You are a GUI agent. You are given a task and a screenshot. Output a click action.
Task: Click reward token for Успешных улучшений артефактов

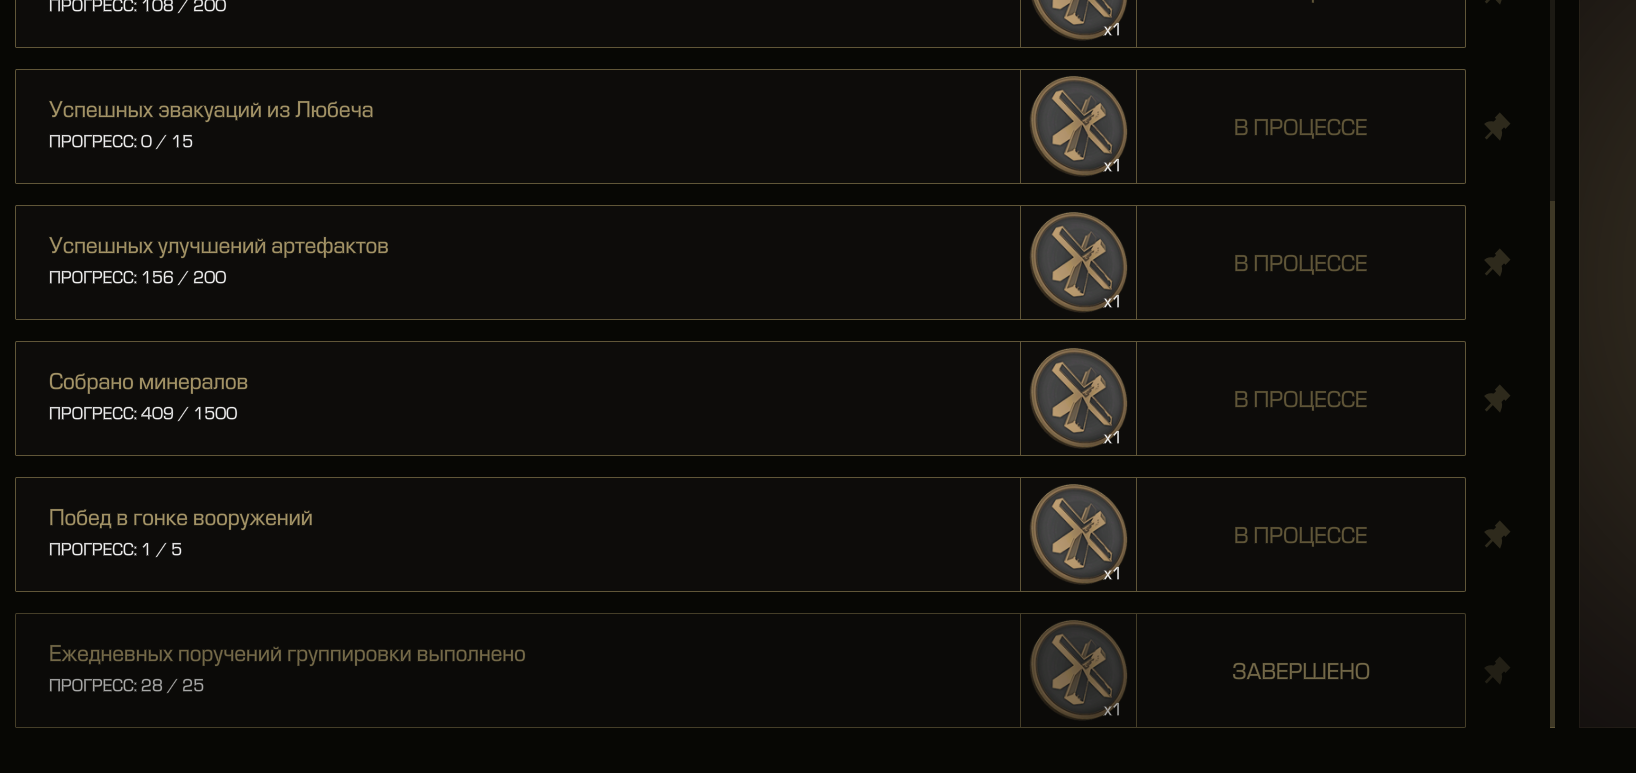[x=1078, y=263]
